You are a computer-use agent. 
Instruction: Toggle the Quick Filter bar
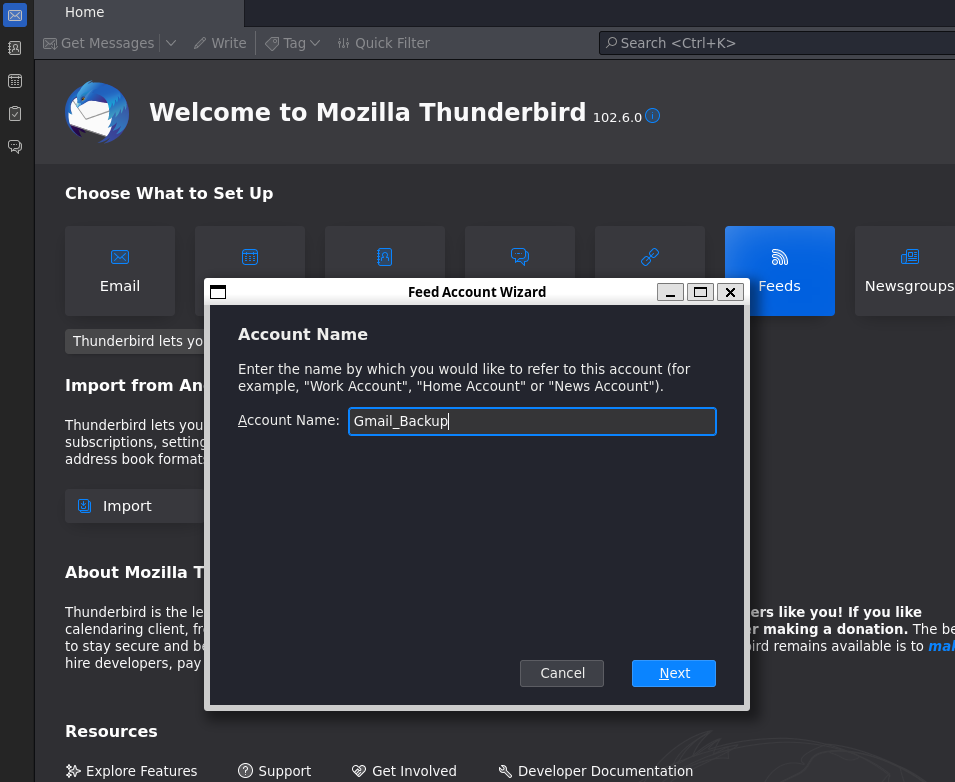(x=384, y=43)
